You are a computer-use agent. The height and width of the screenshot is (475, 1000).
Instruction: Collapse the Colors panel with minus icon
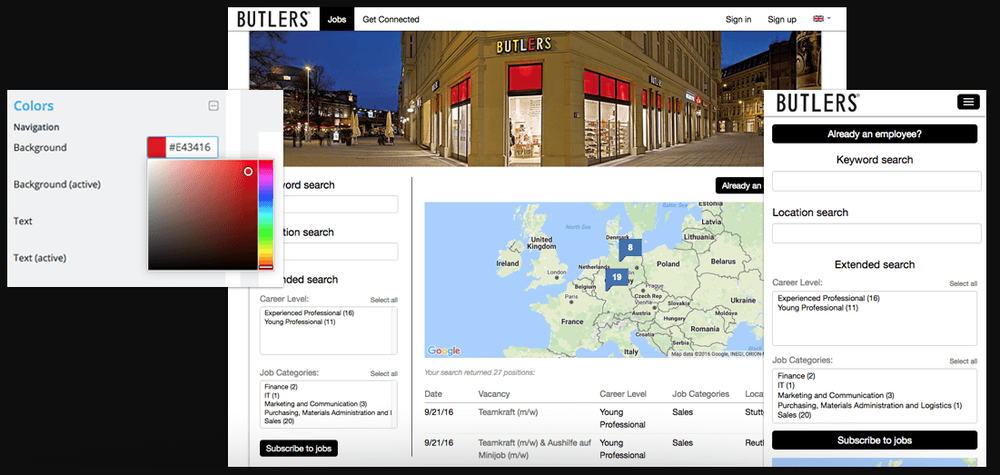[214, 106]
